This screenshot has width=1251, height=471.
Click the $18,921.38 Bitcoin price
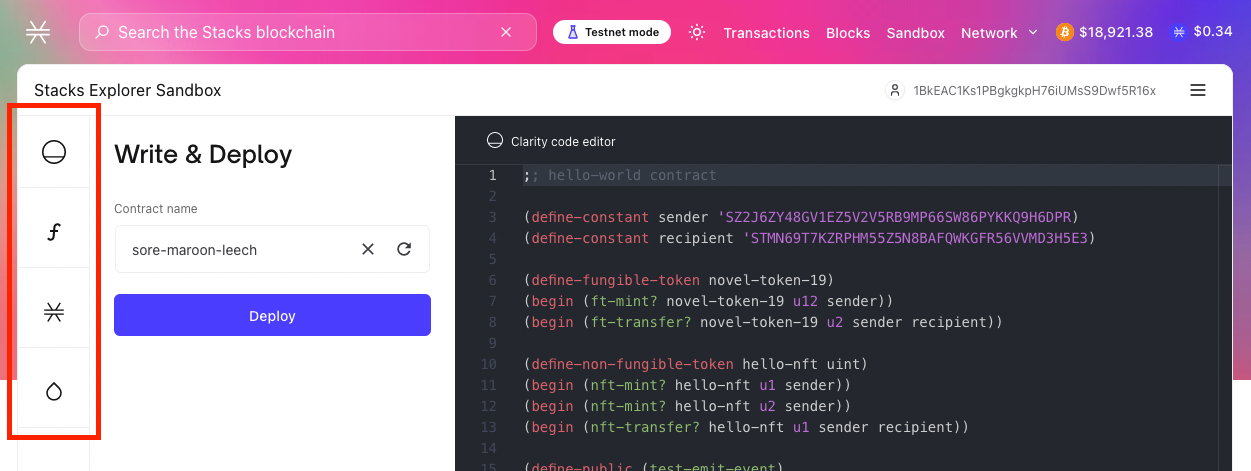point(1117,32)
